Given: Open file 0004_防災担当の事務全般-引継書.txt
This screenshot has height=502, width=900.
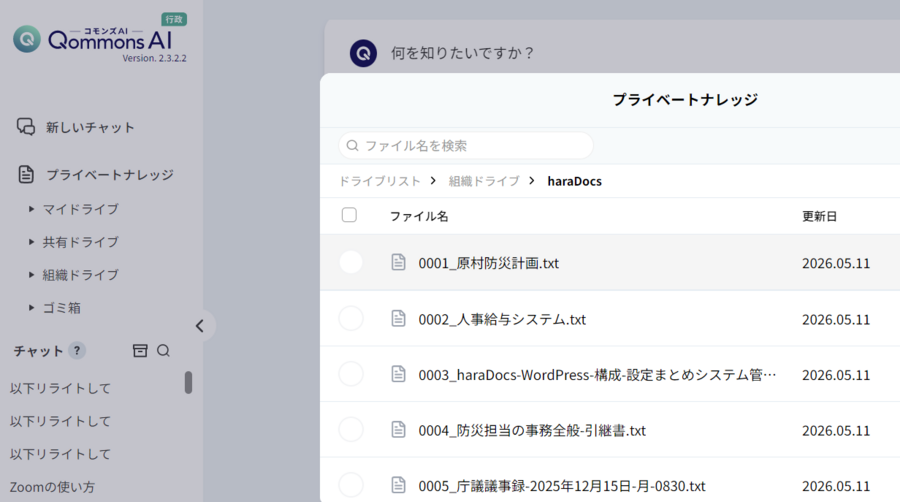Looking at the screenshot, I should point(532,431).
